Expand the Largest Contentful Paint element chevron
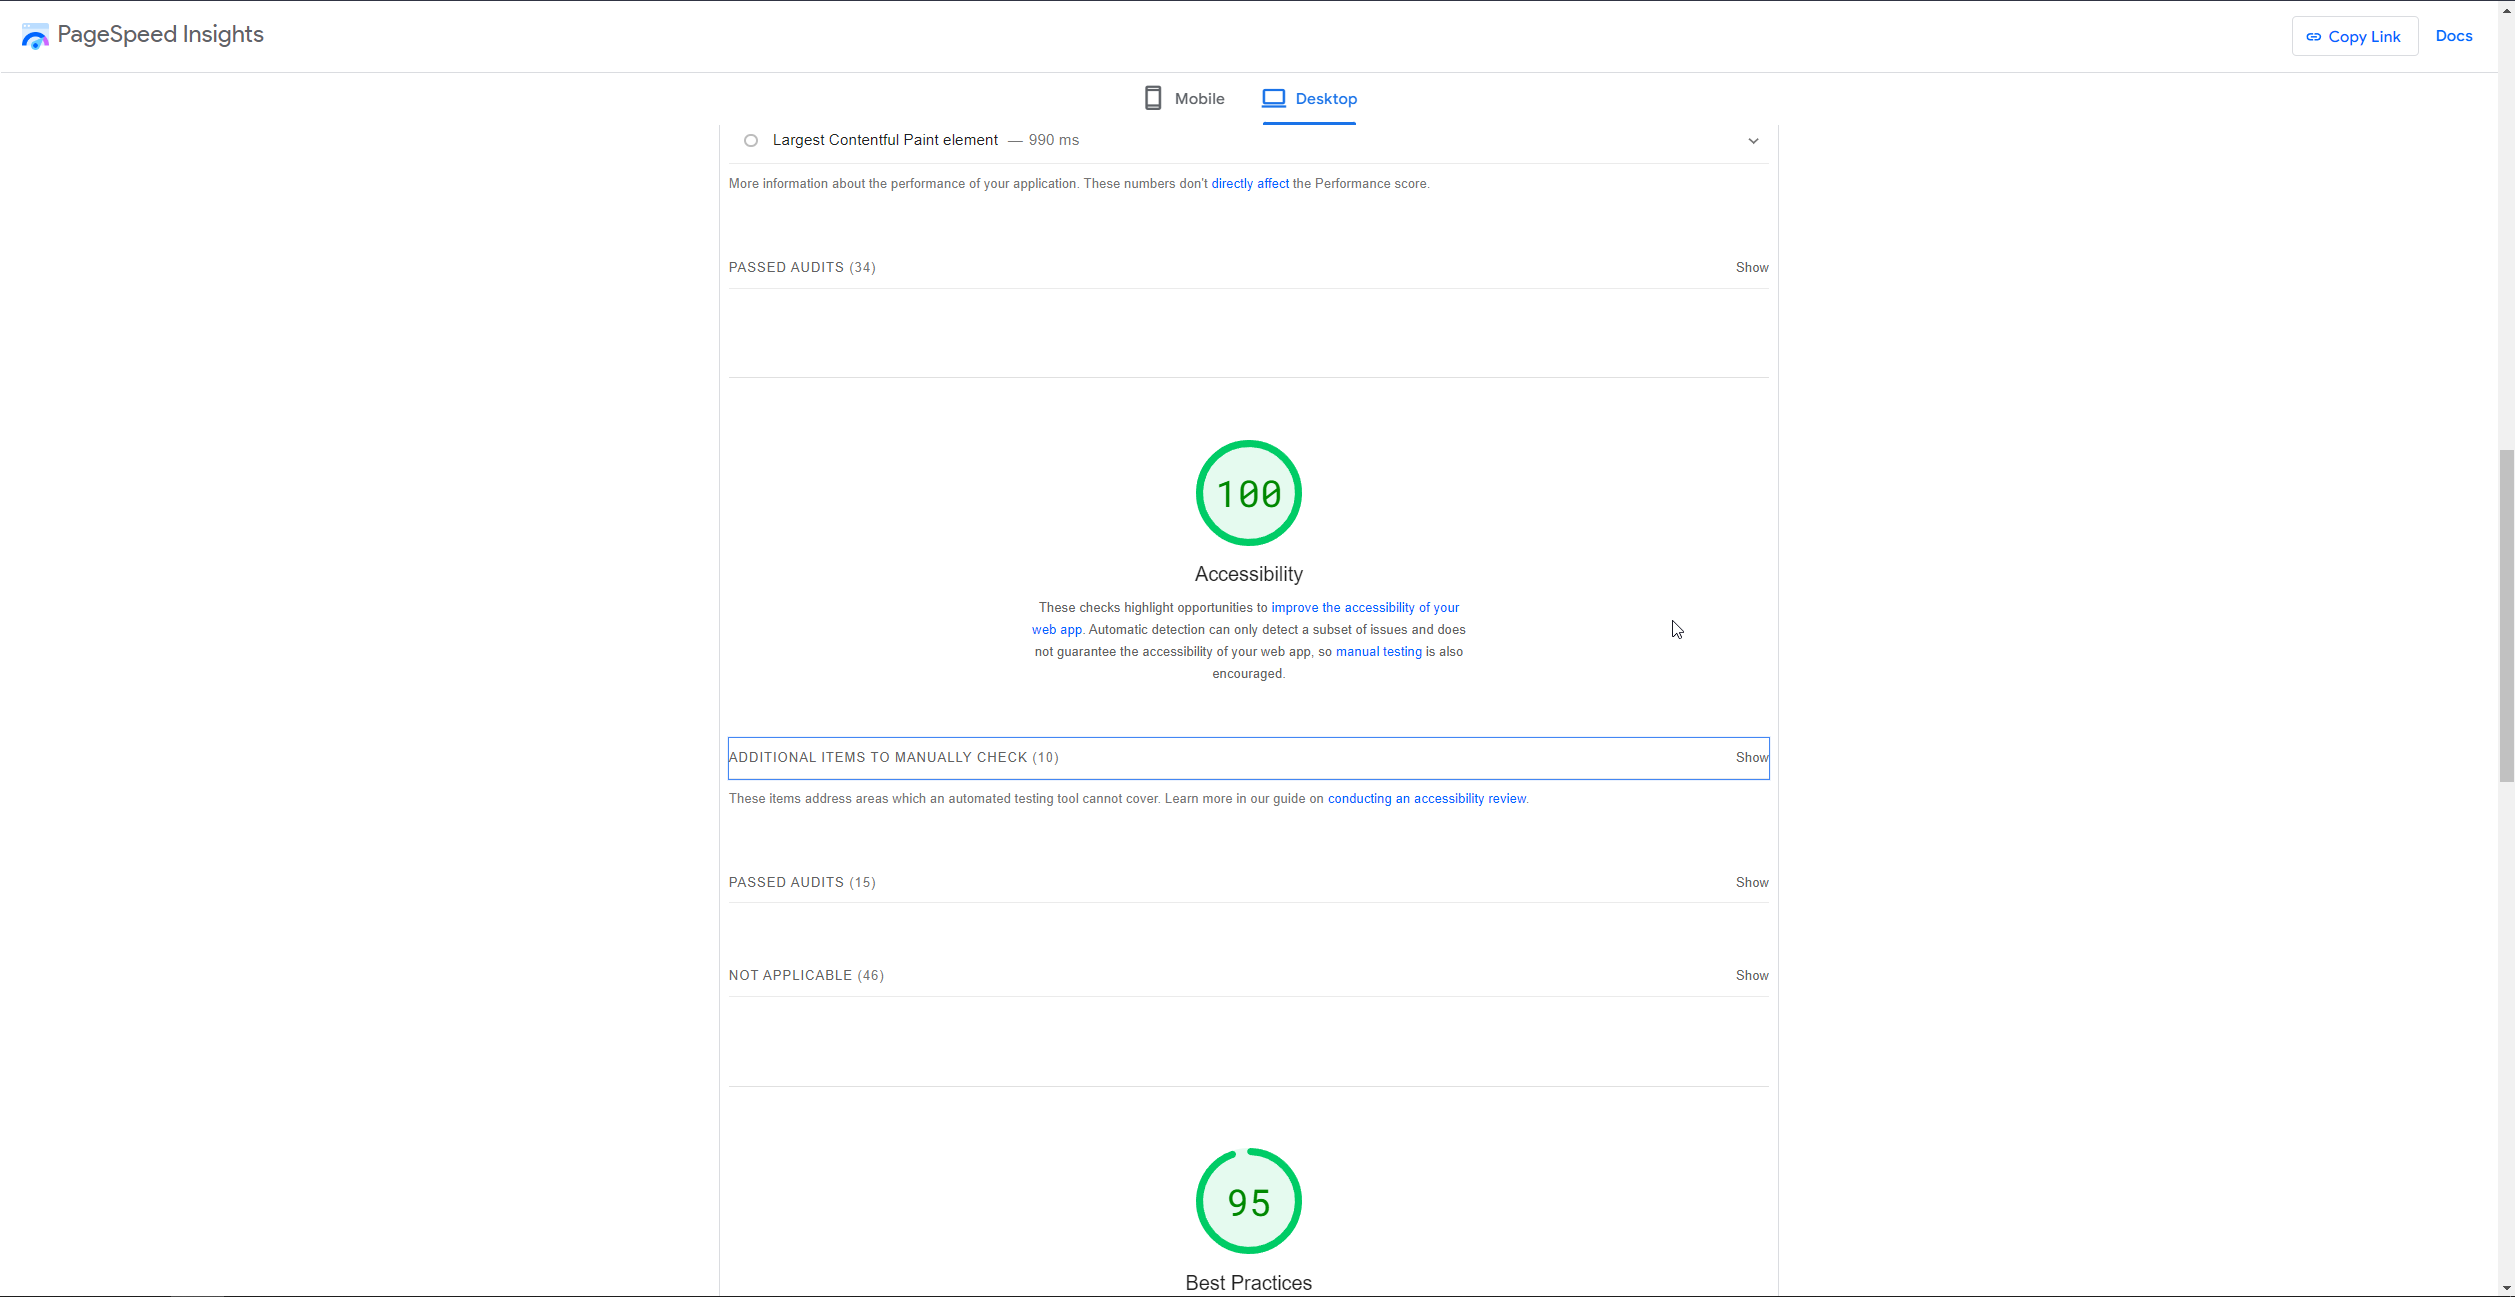 1753,141
